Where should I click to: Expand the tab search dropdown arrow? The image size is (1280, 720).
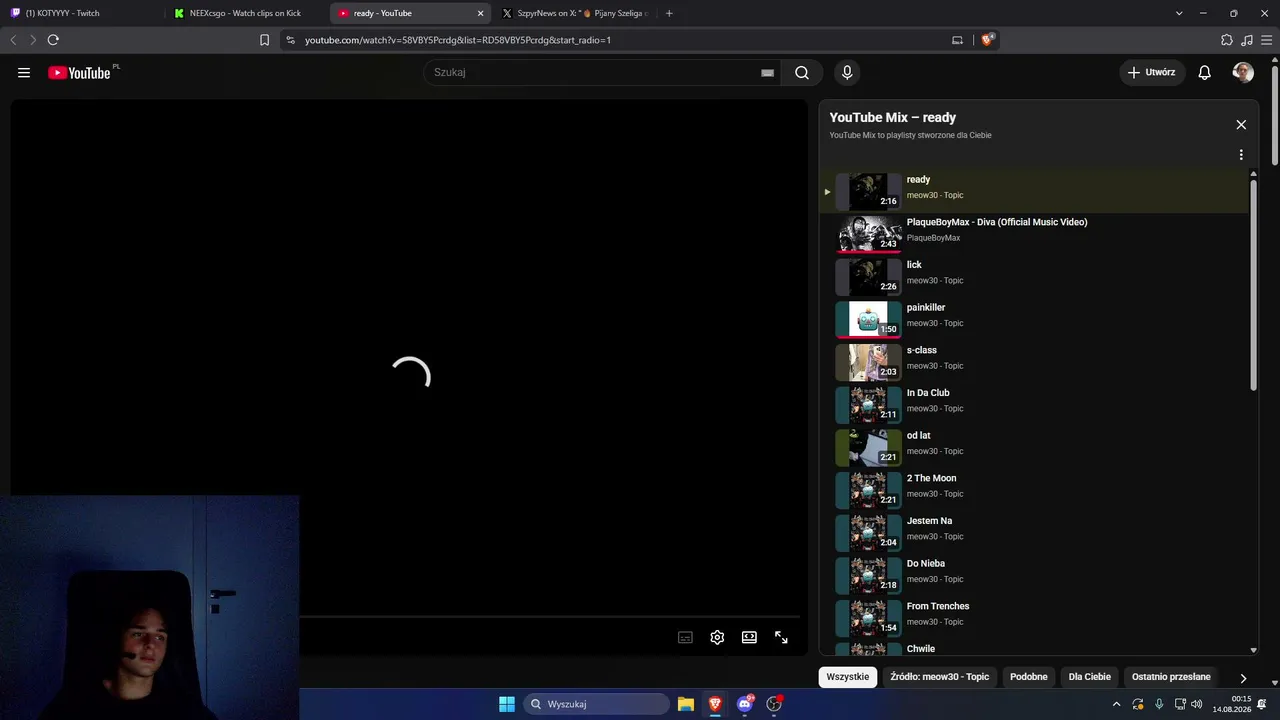(x=1179, y=13)
